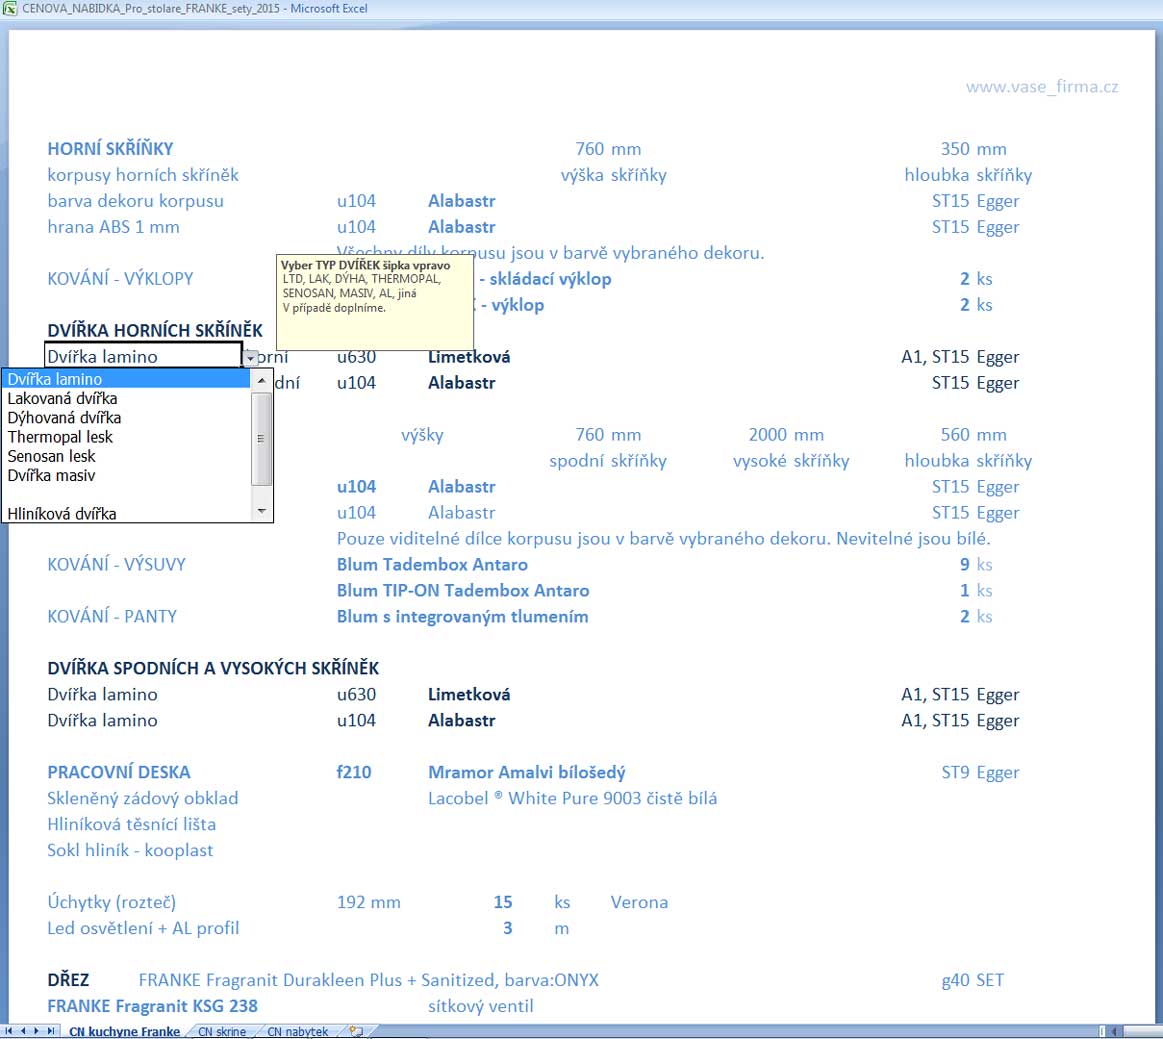Click 'Hliníková těsnící lišta' label
Screen dimensions: 1163x1039
(131, 824)
